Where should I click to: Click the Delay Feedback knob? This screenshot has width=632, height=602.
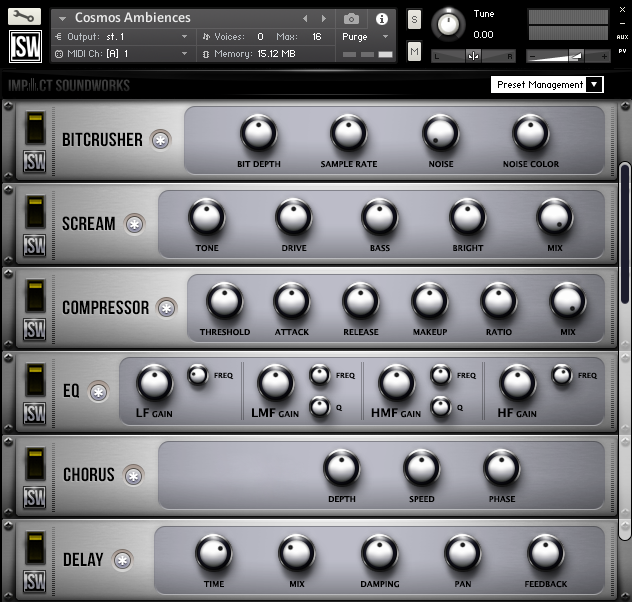[x=545, y=553]
